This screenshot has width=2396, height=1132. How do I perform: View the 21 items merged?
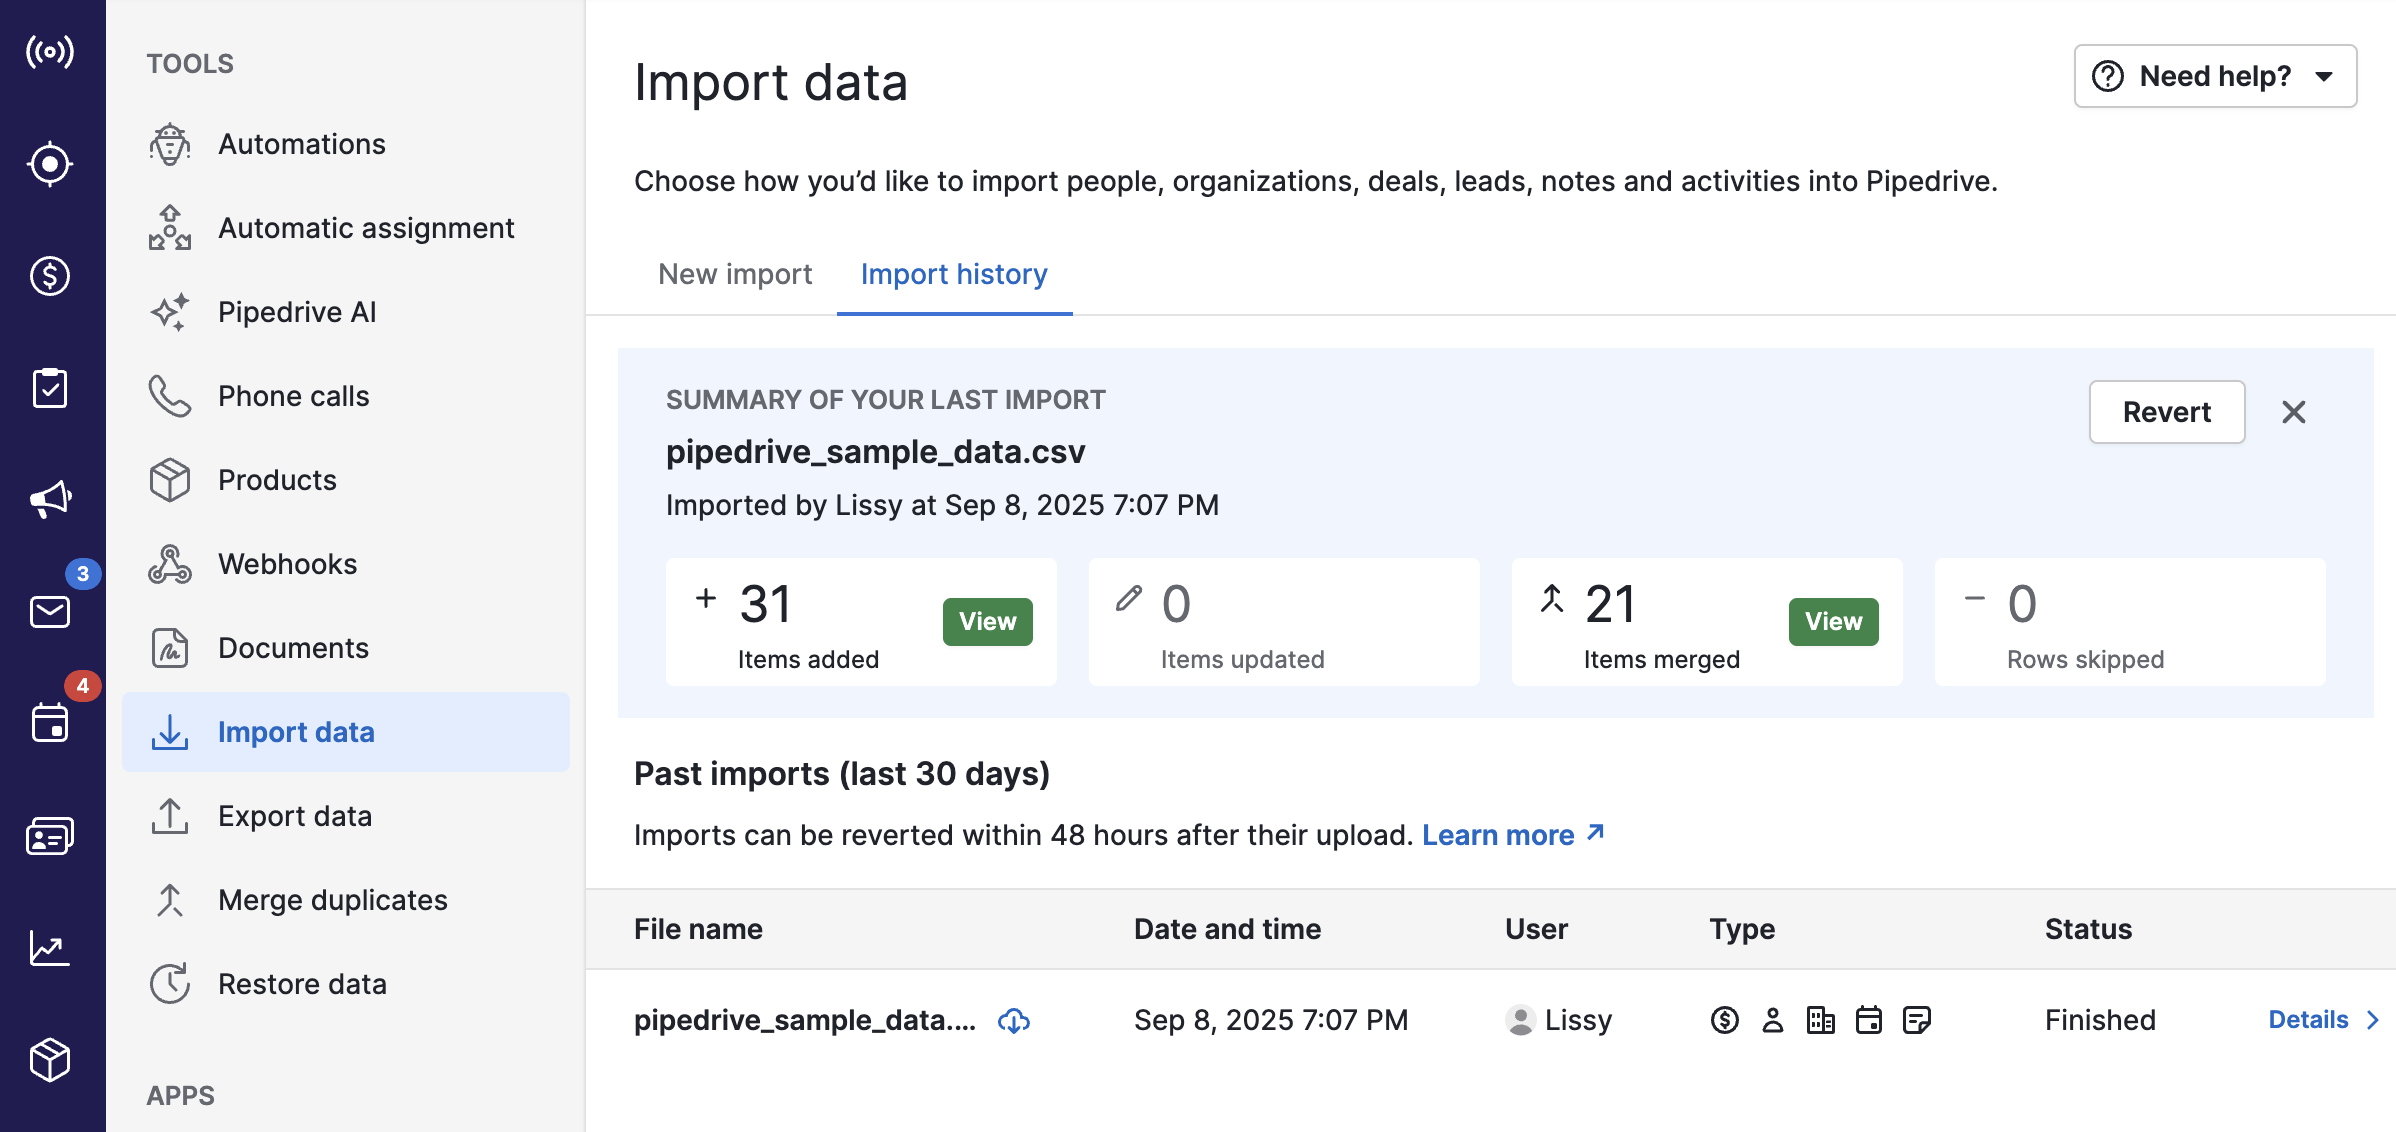coord(1834,622)
